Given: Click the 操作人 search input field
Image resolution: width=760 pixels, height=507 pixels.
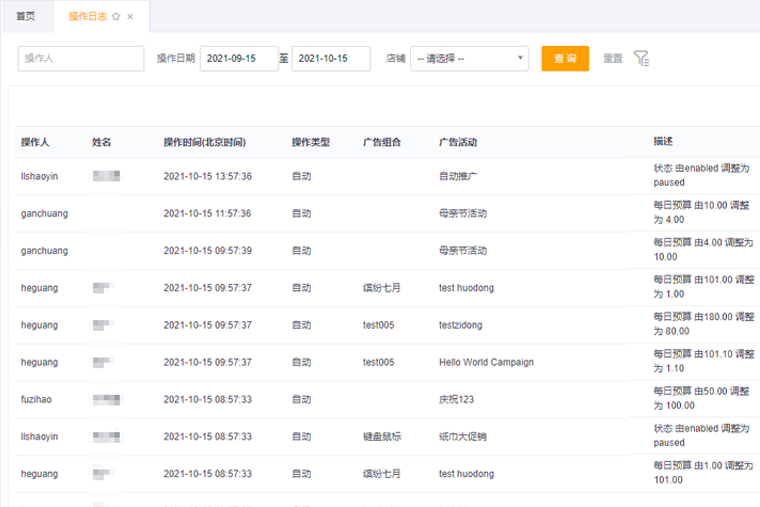Looking at the screenshot, I should (x=81, y=59).
